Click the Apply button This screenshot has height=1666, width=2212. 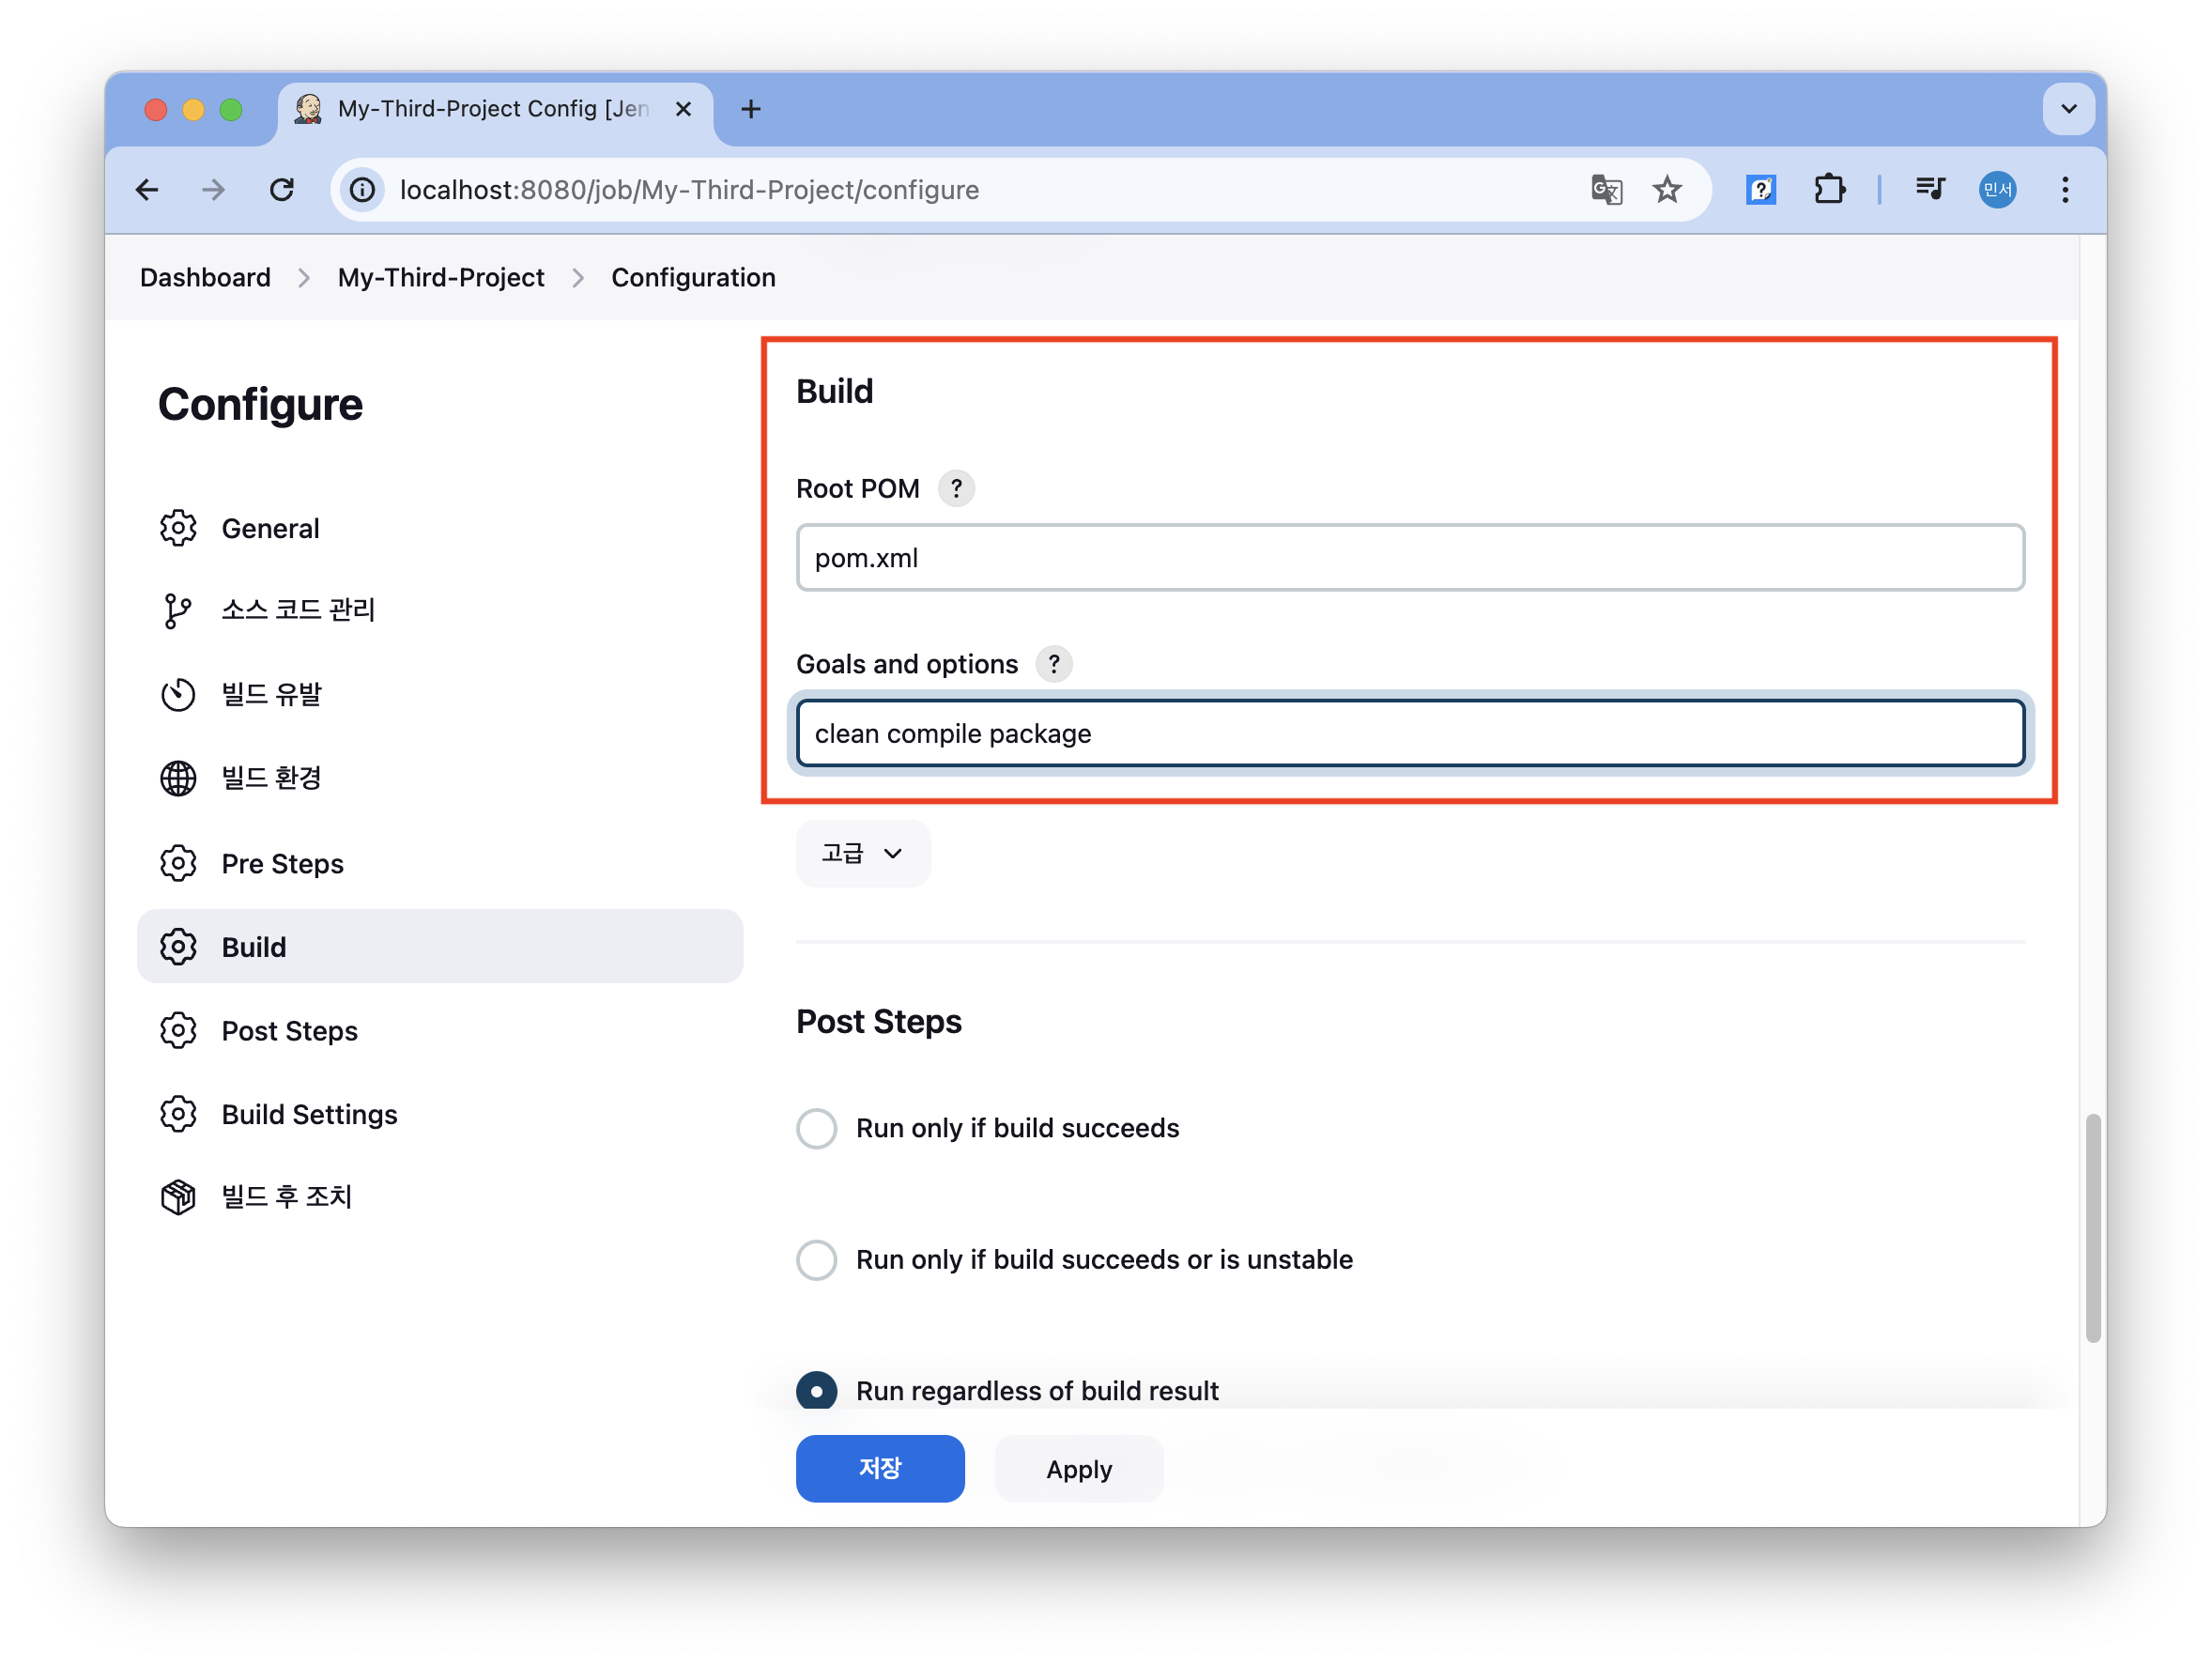tap(1078, 1468)
